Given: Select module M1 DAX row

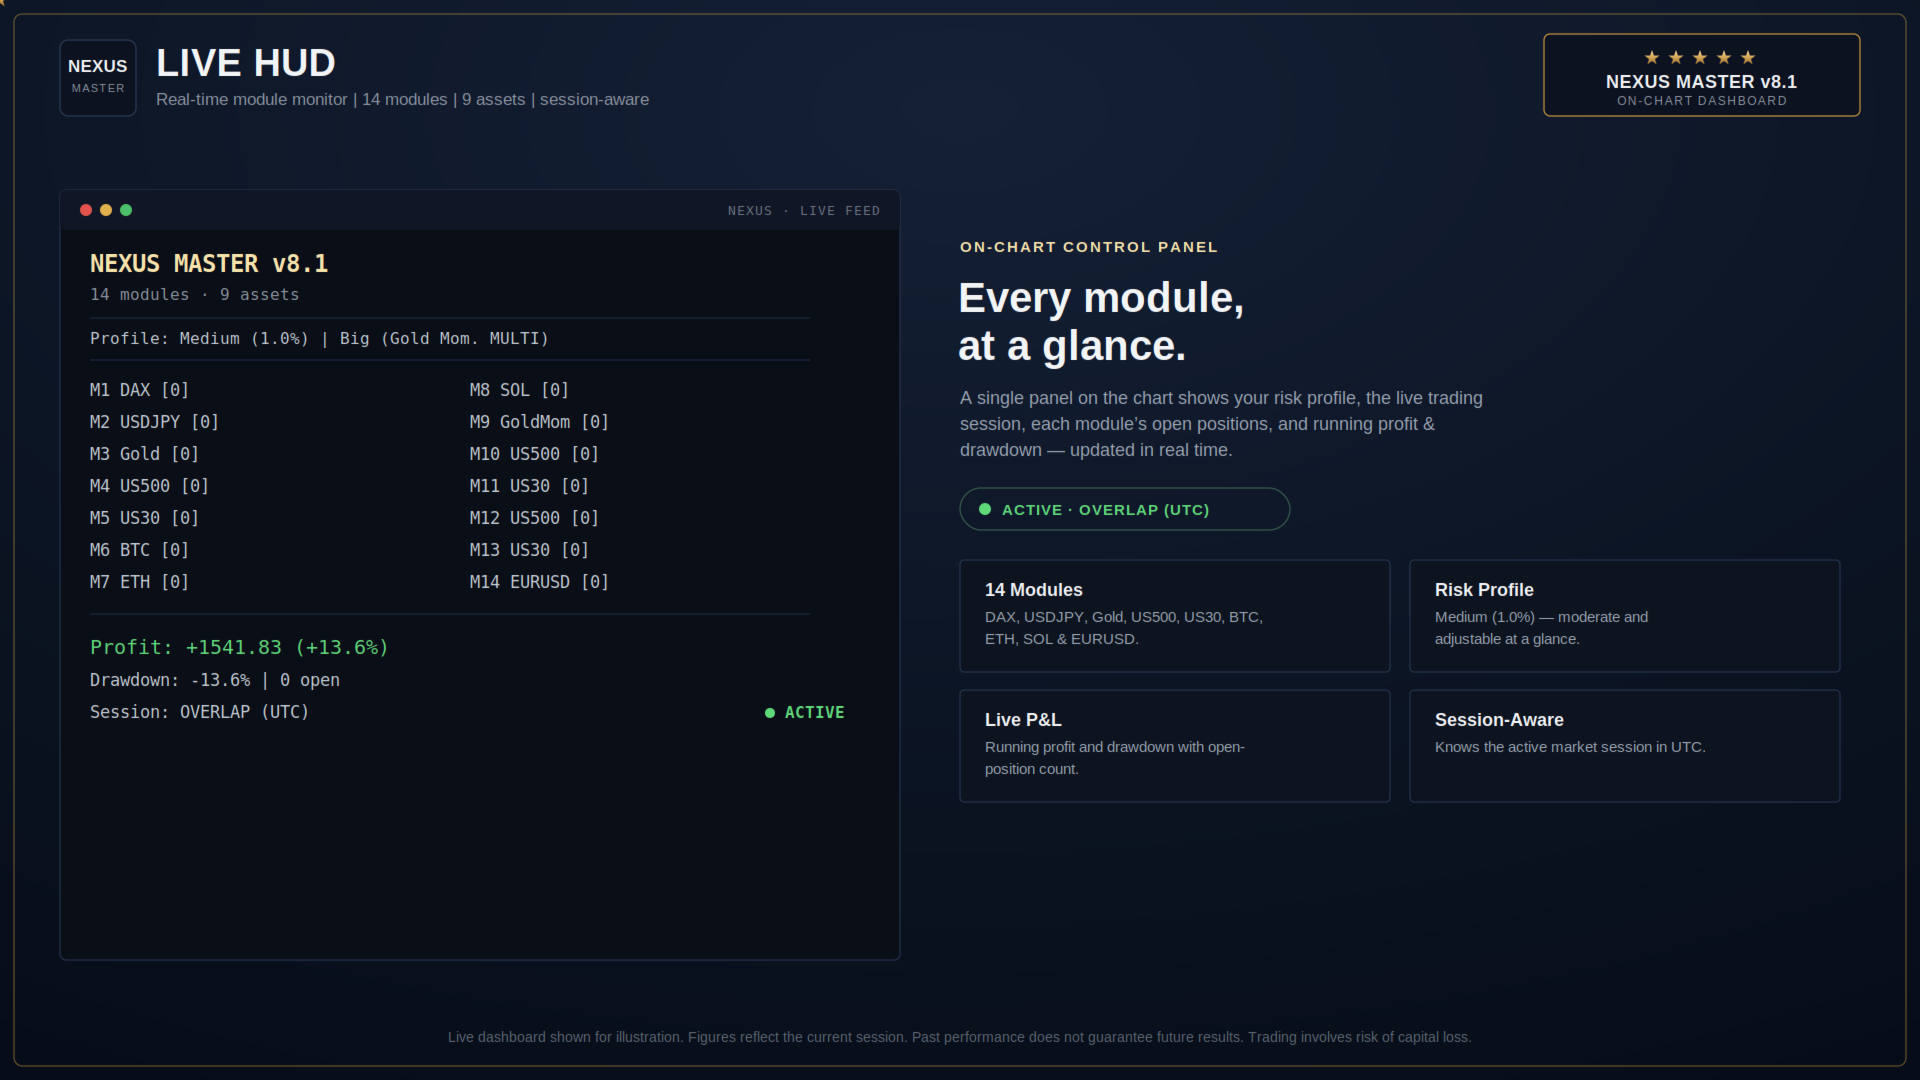Looking at the screenshot, I should click(140, 390).
